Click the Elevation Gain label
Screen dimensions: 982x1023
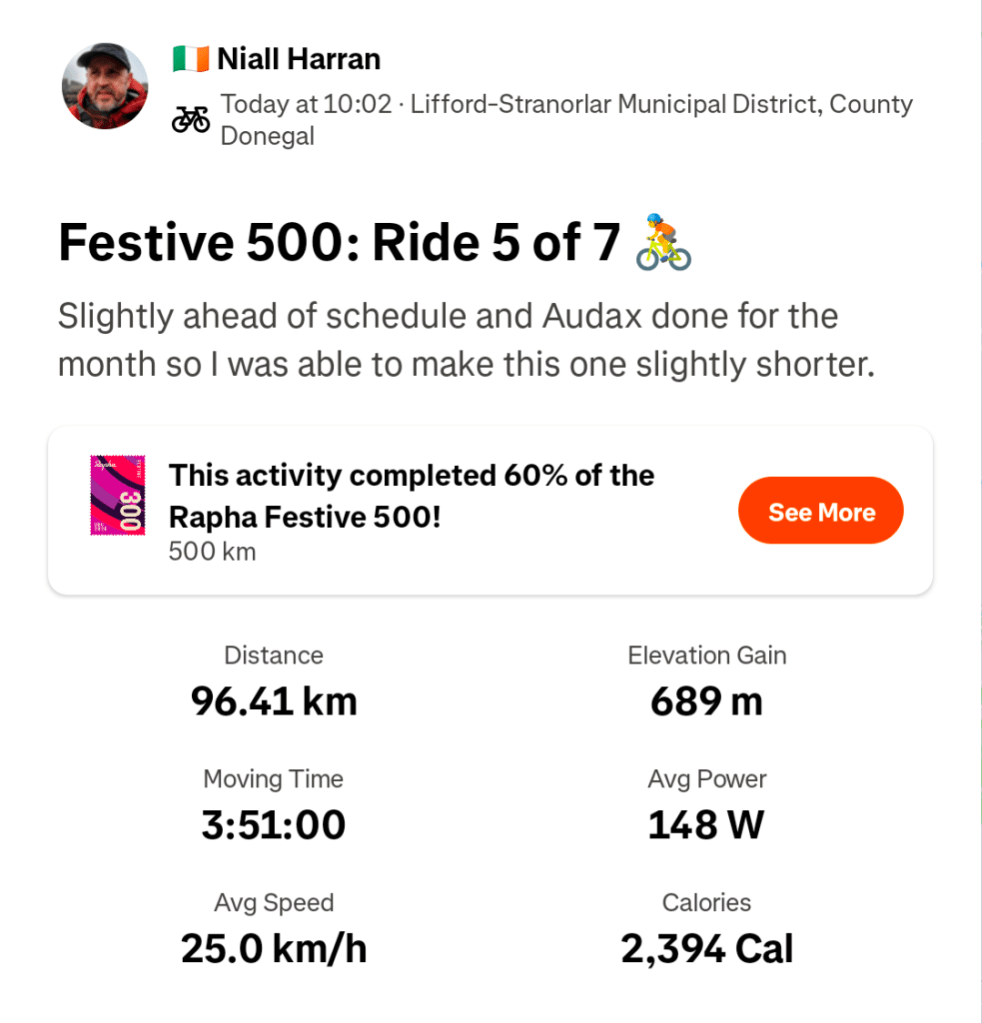click(706, 656)
